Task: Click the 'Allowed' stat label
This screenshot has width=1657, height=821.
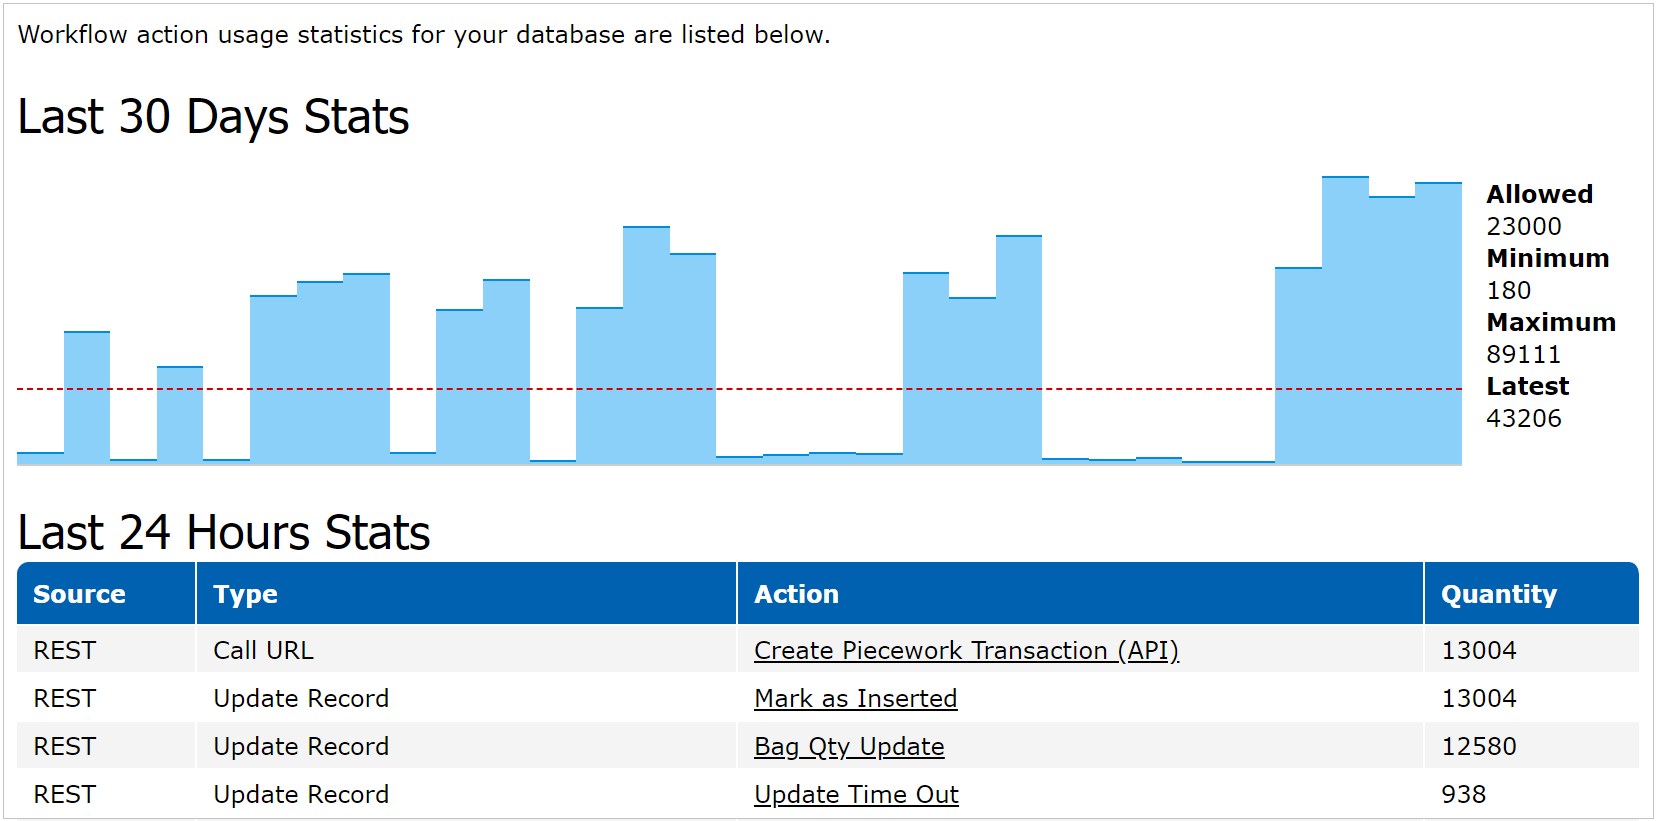Action: (1539, 194)
